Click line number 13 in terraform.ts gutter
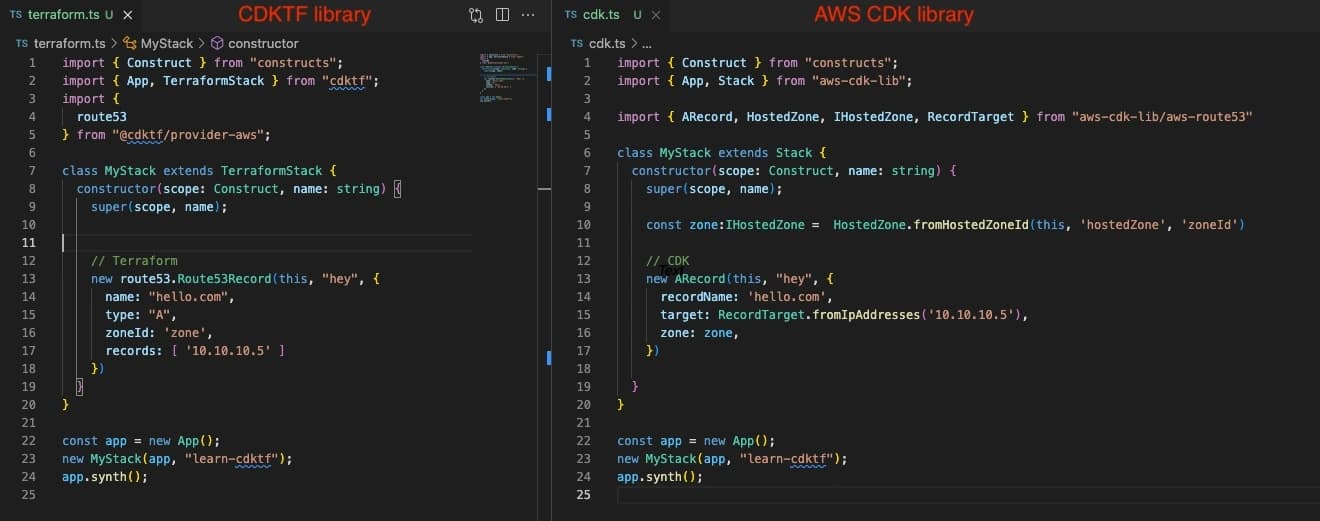 tap(28, 278)
